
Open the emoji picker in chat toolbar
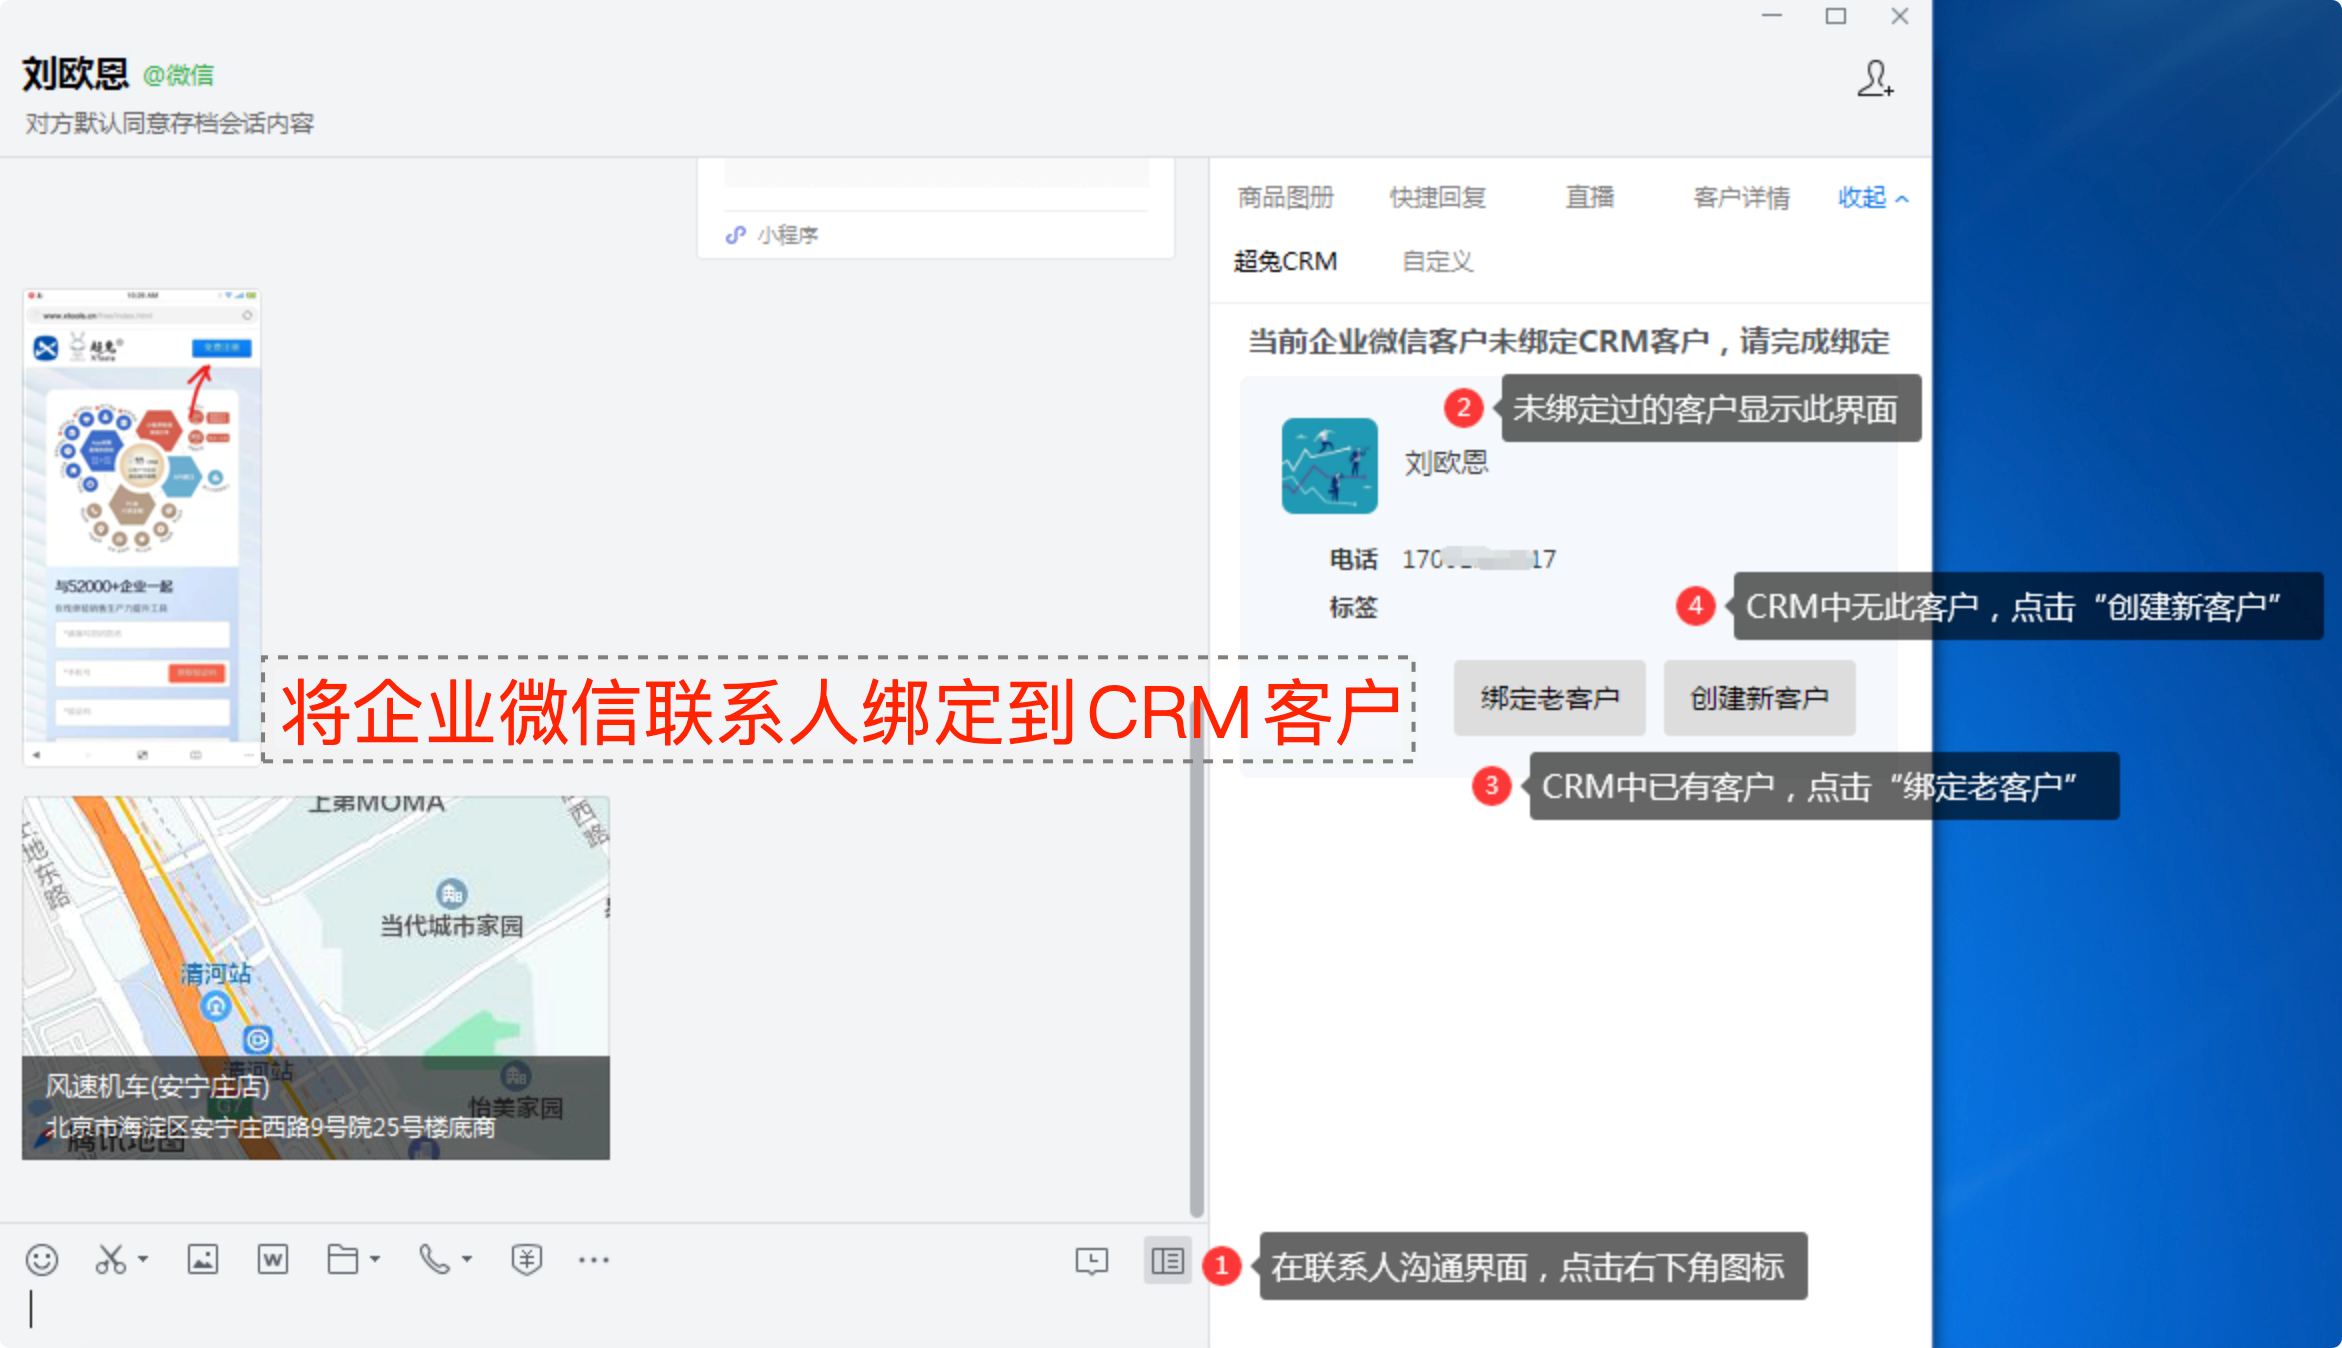click(42, 1260)
